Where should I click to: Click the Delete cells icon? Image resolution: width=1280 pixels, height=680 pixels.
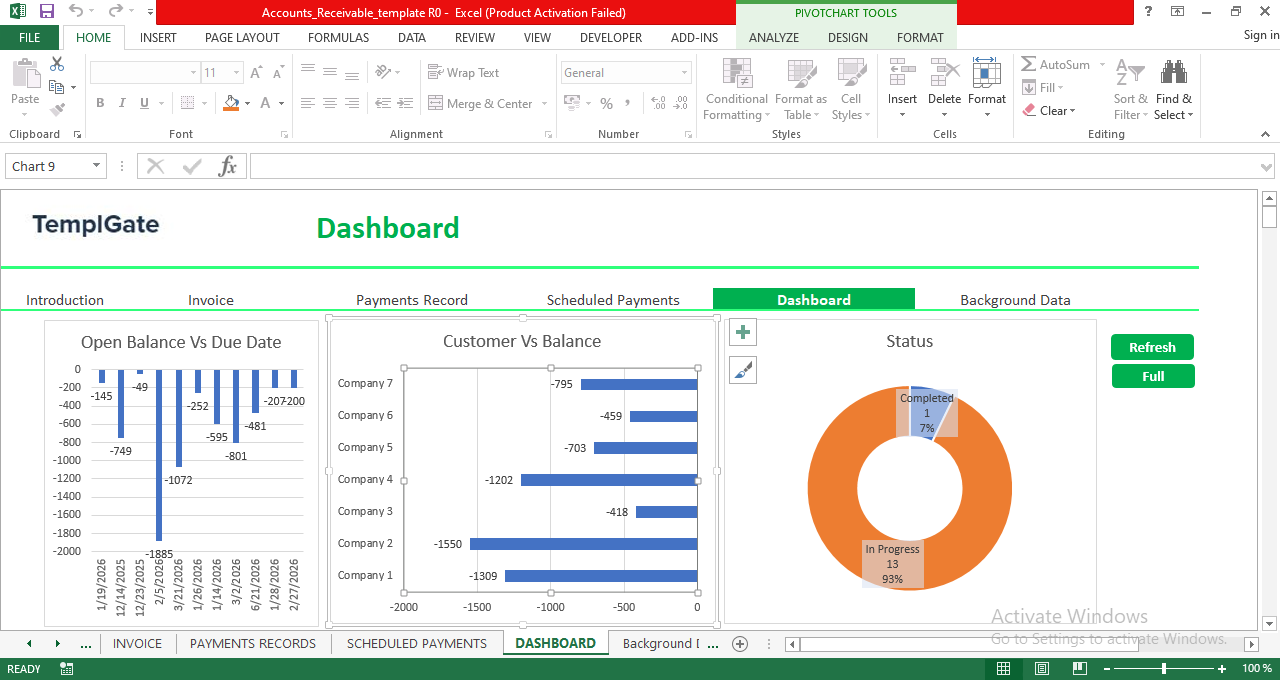coord(944,73)
